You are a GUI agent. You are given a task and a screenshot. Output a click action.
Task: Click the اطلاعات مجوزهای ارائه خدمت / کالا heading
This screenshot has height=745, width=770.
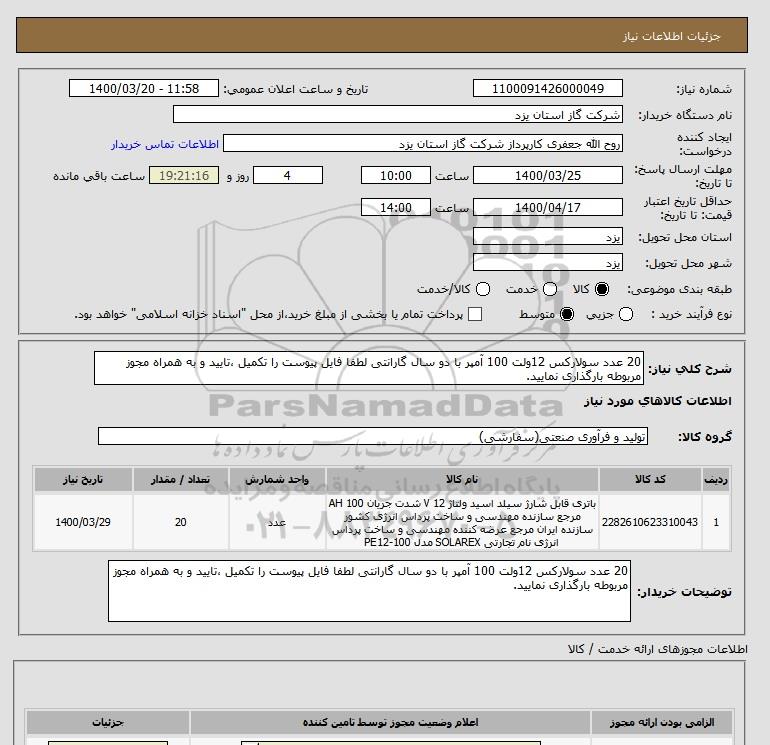pyautogui.click(x=658, y=649)
